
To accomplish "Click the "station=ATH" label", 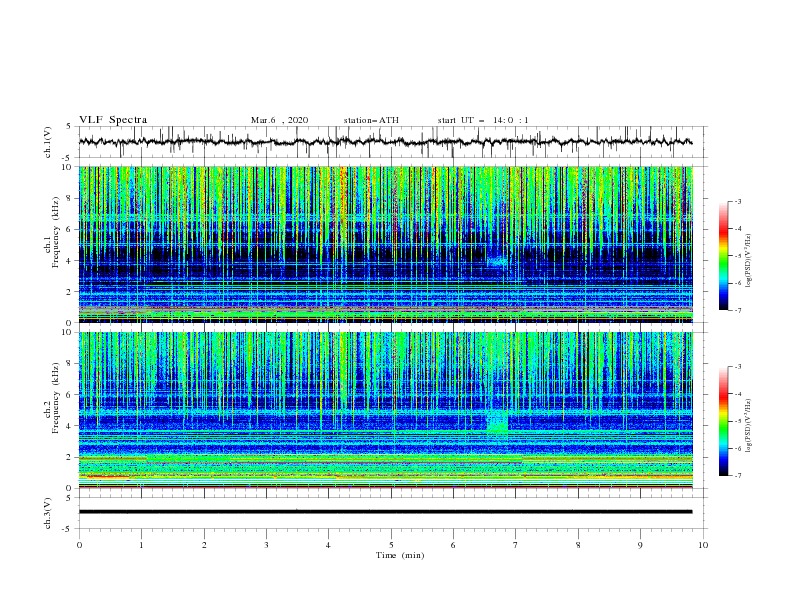I will click(x=371, y=120).
